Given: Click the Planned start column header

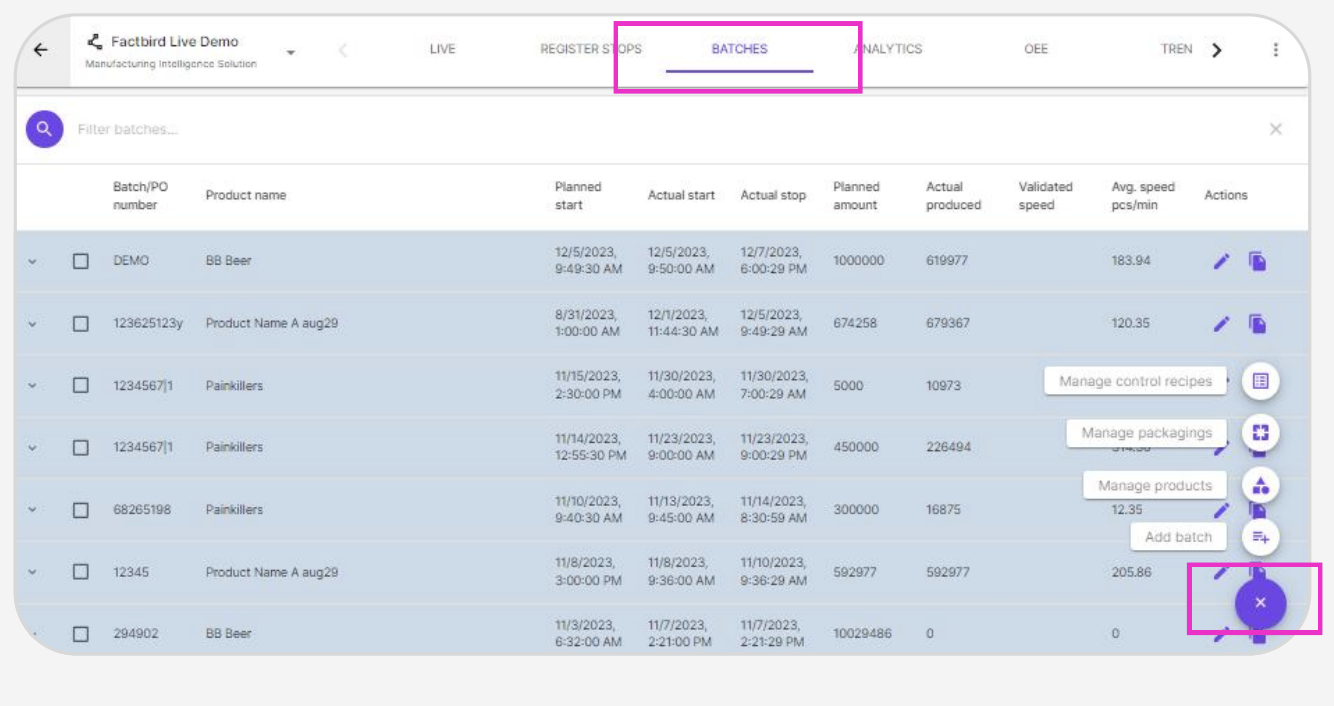Looking at the screenshot, I should 578,196.
